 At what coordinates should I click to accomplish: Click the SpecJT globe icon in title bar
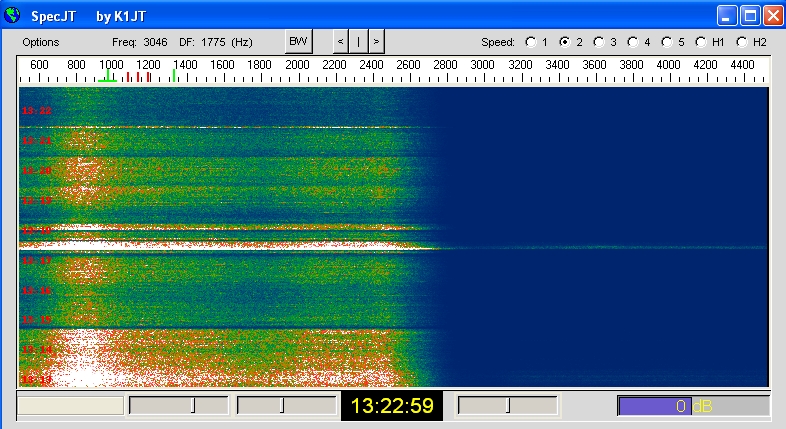pos(12,16)
